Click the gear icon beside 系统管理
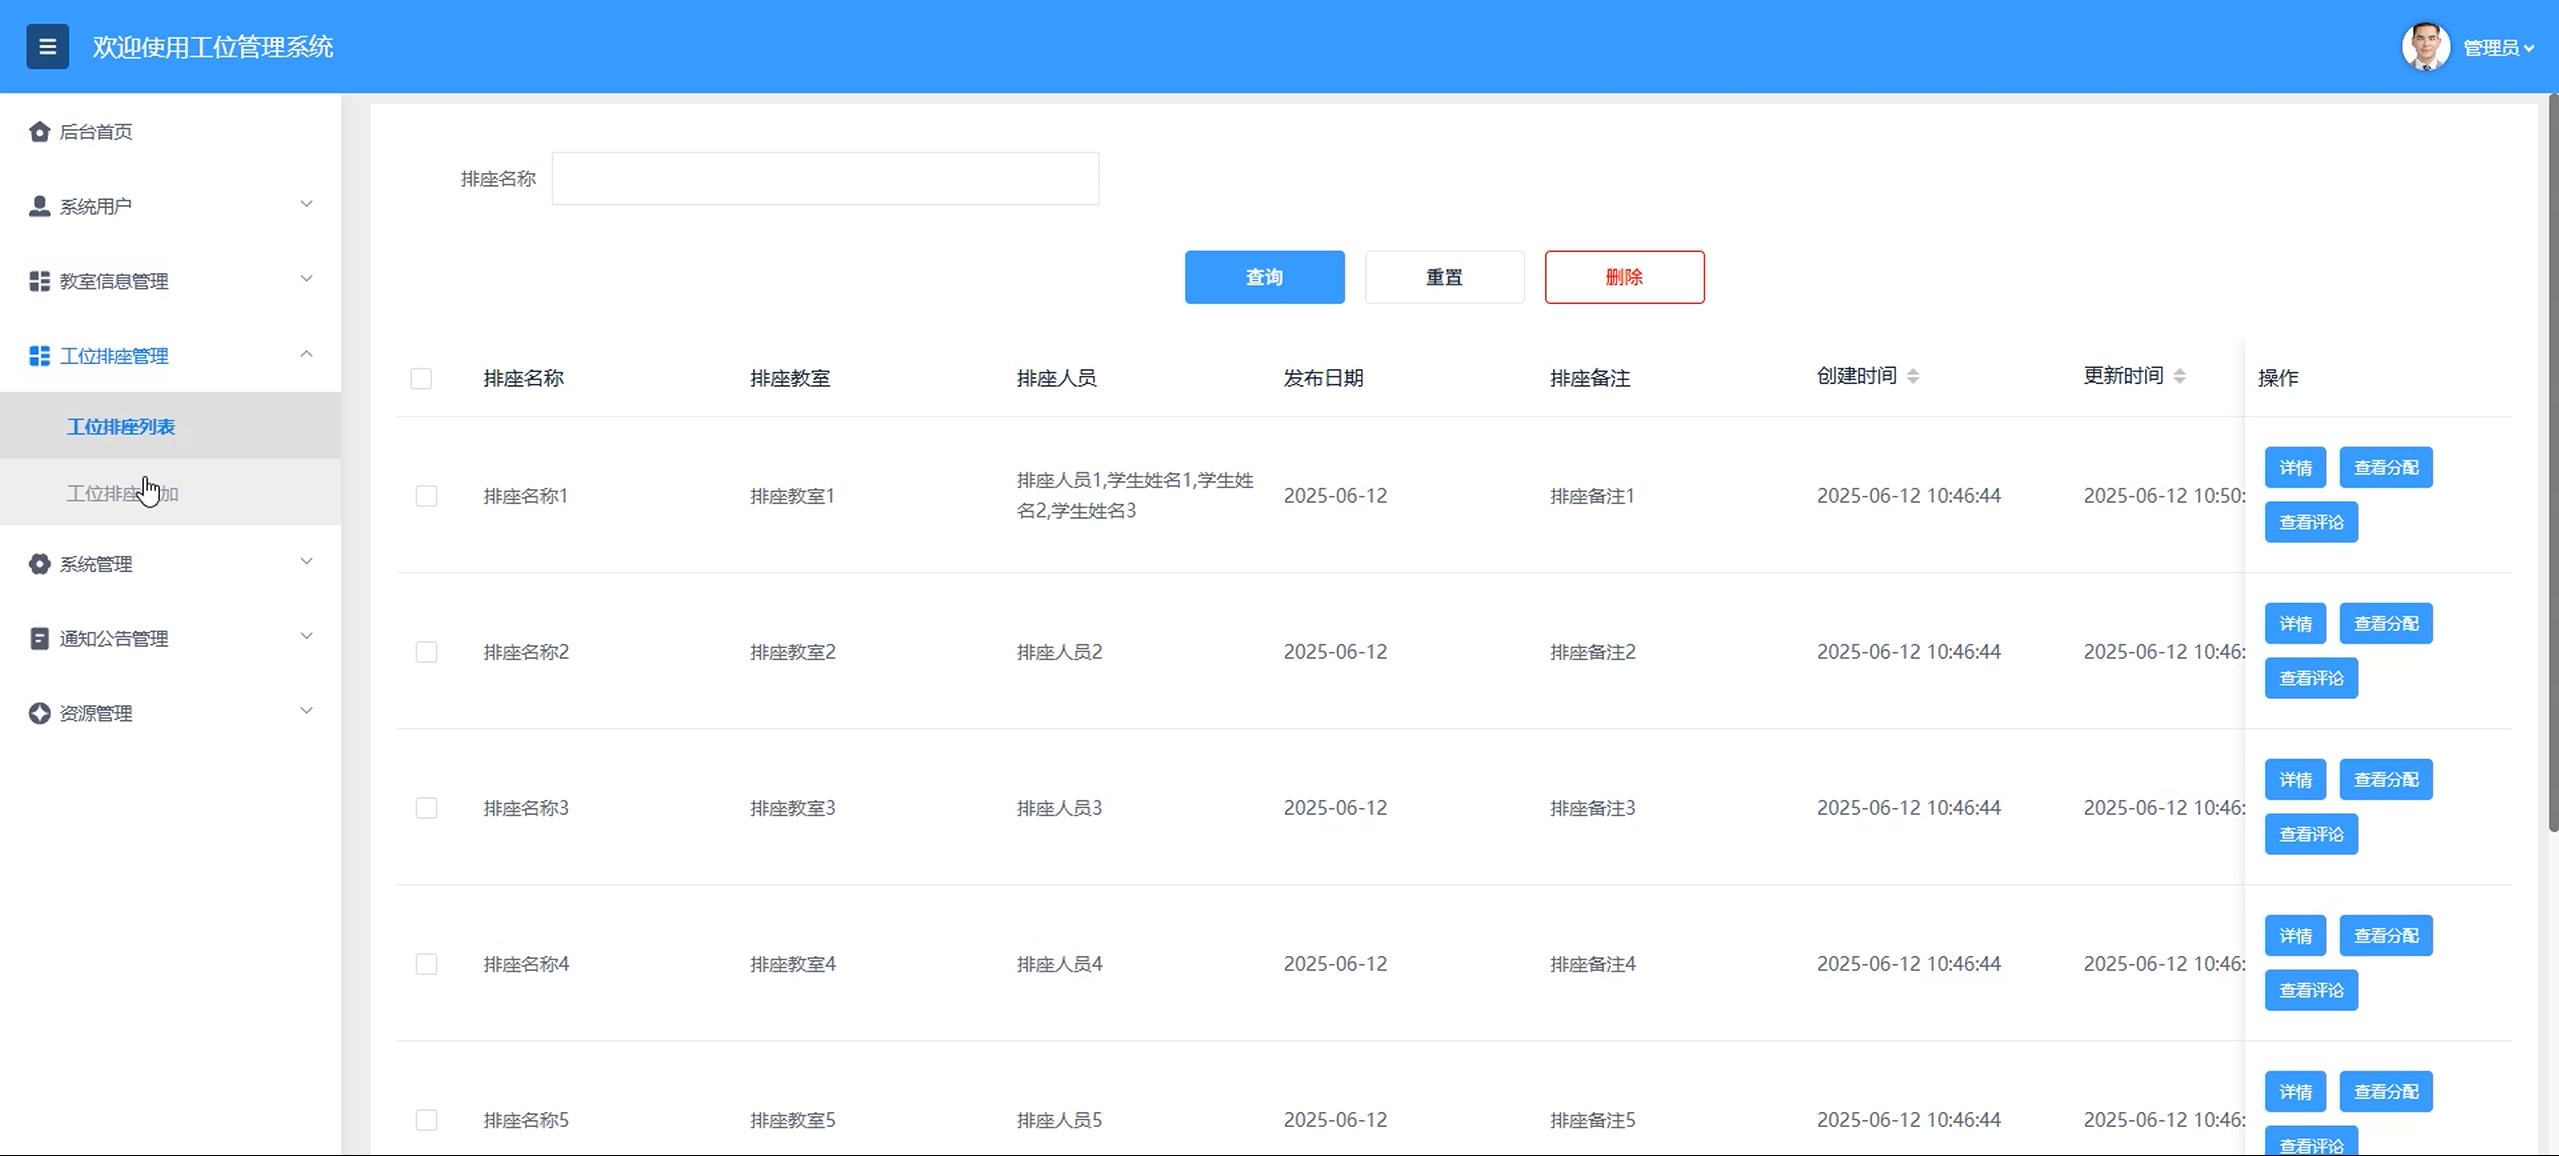 pyautogui.click(x=39, y=564)
